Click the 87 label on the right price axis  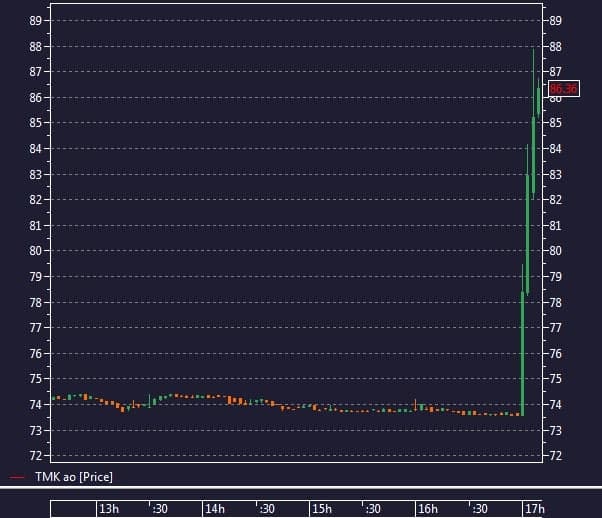click(555, 72)
